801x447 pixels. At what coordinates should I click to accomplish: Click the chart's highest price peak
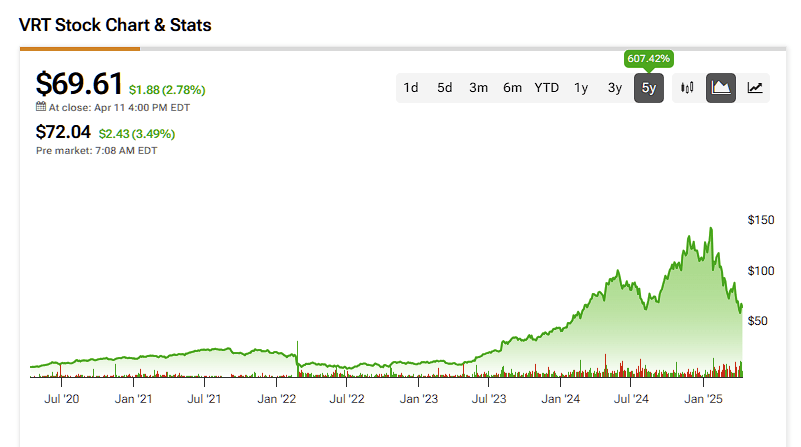pos(711,229)
